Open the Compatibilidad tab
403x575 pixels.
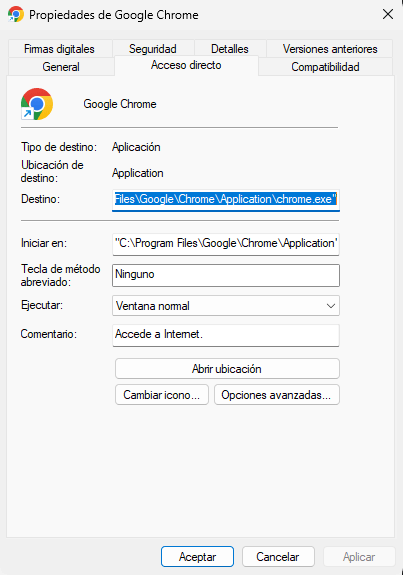pyautogui.click(x=325, y=67)
